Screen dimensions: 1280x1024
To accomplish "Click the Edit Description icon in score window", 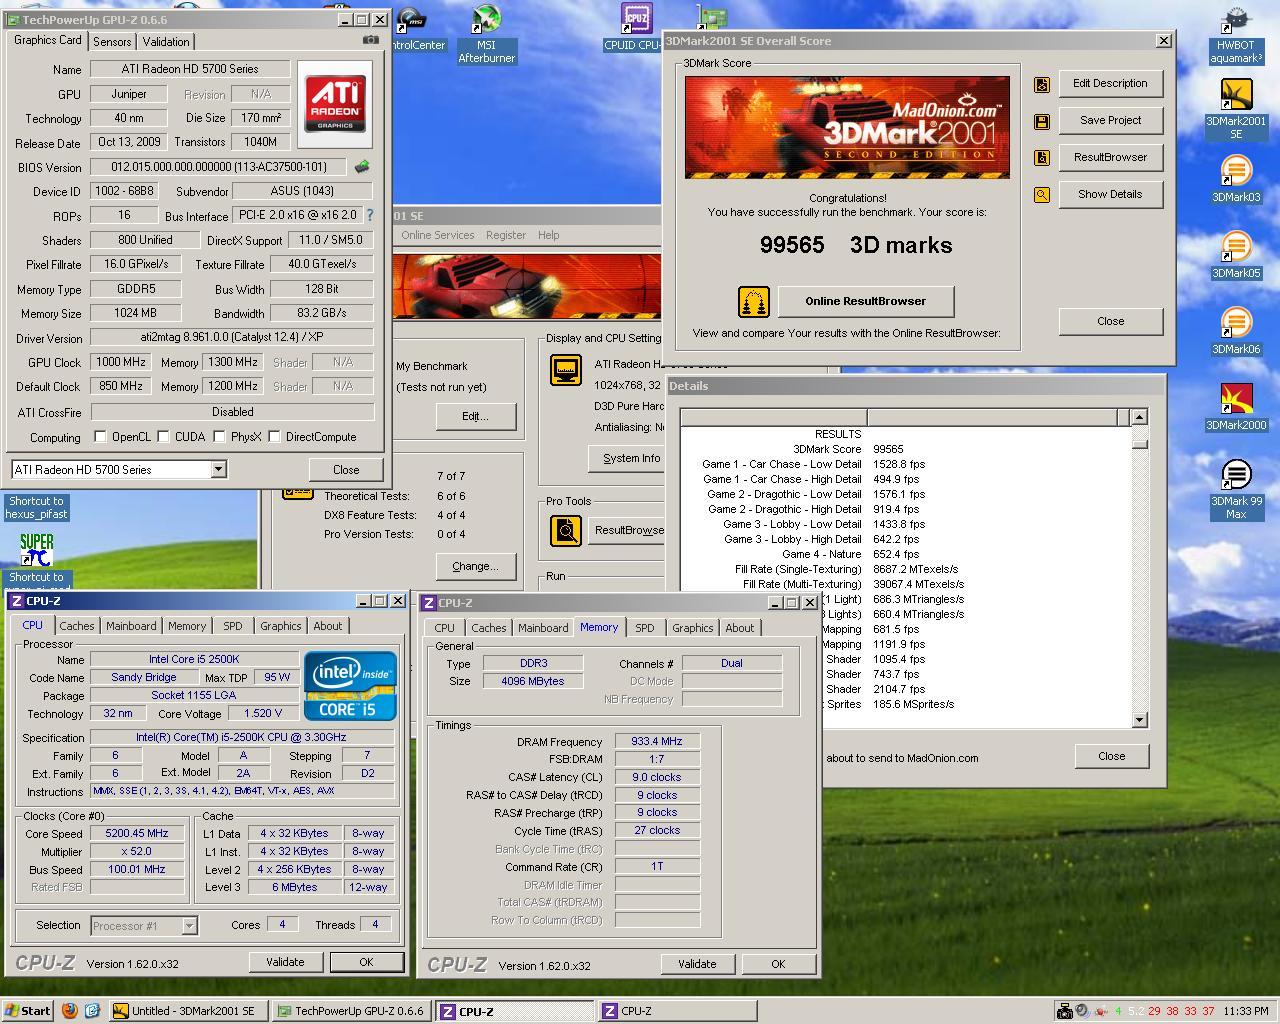I will (x=1042, y=84).
